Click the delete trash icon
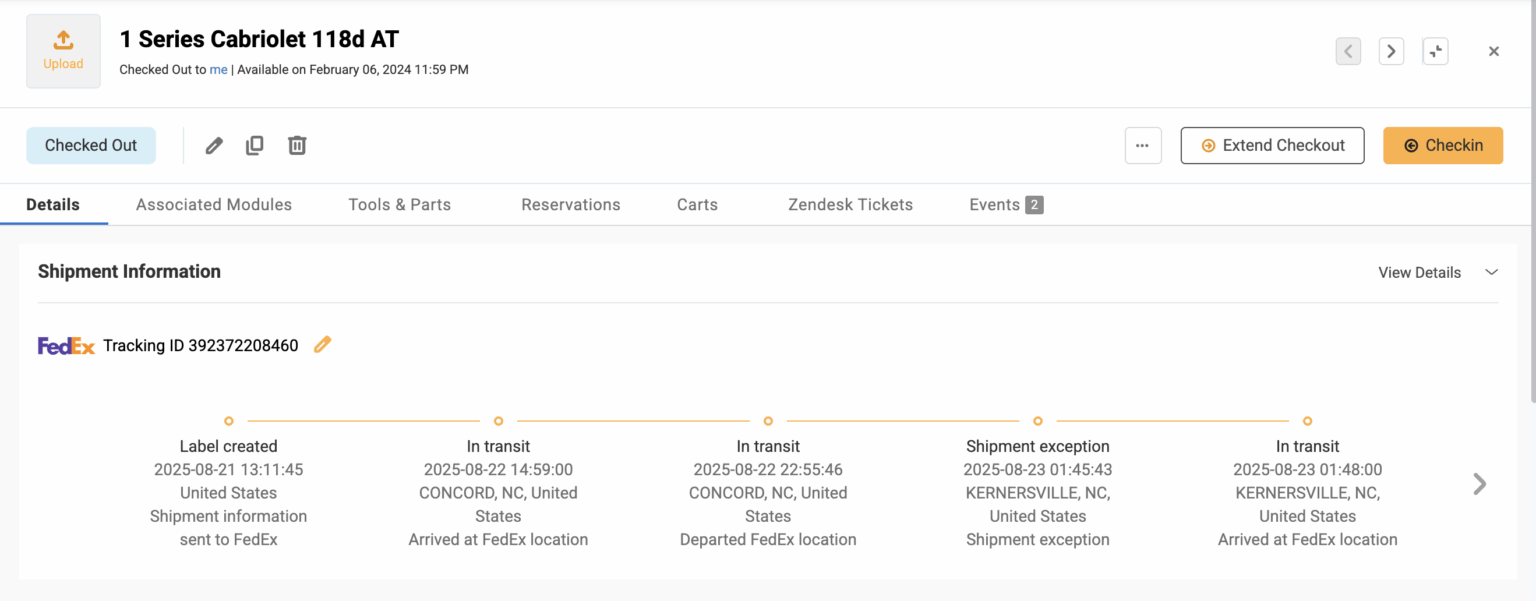1536x601 pixels. click(x=297, y=145)
